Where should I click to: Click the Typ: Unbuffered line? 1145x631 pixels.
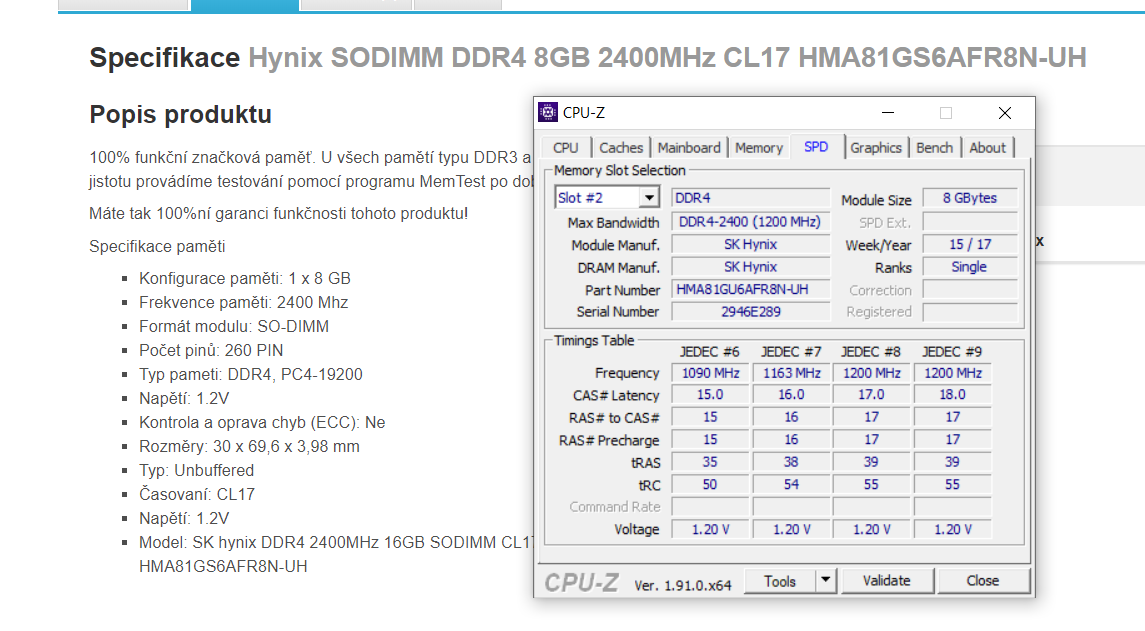[x=196, y=470]
